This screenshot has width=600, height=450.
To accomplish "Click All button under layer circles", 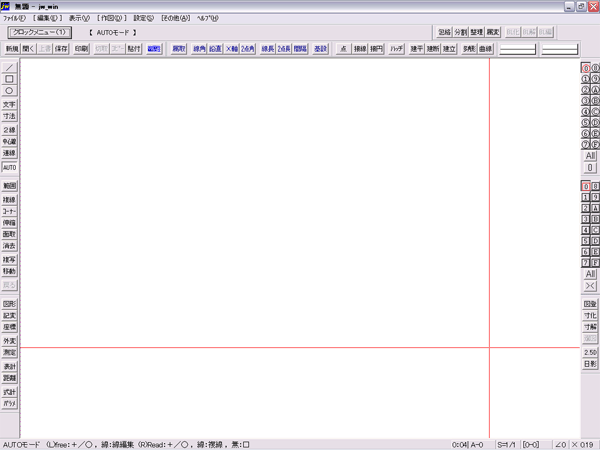I will [x=590, y=156].
